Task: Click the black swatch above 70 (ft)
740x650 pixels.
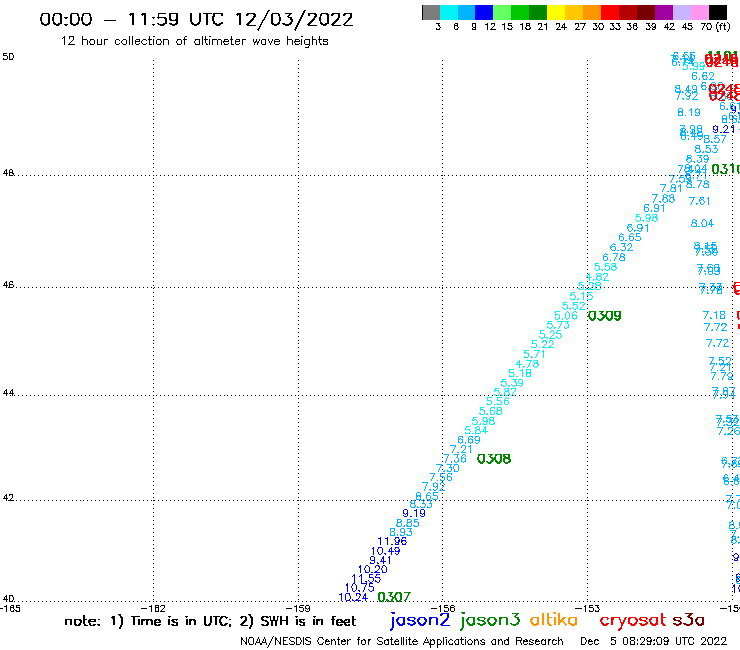Action: click(x=717, y=12)
